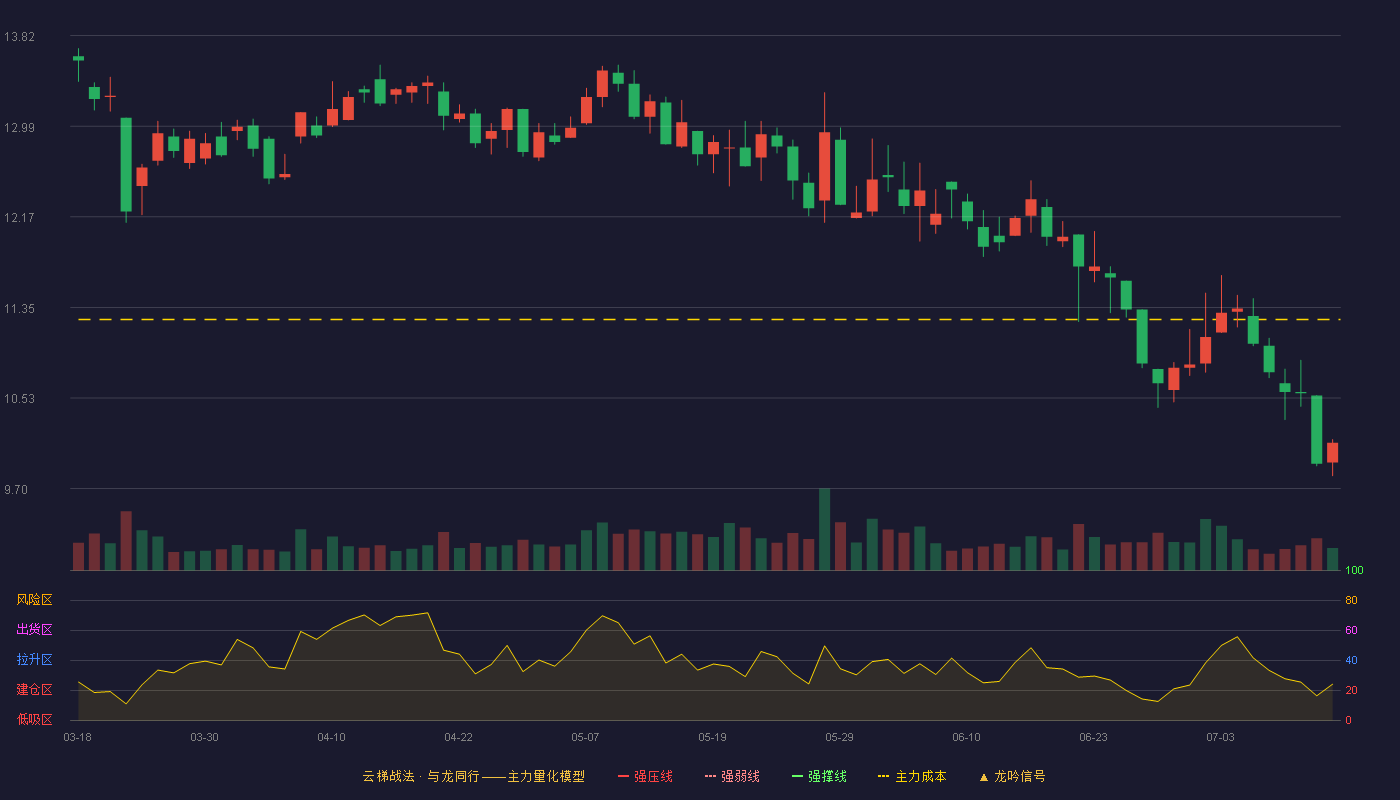Toggle the 强弱线 legend entry
The image size is (1400, 800).
(x=732, y=776)
